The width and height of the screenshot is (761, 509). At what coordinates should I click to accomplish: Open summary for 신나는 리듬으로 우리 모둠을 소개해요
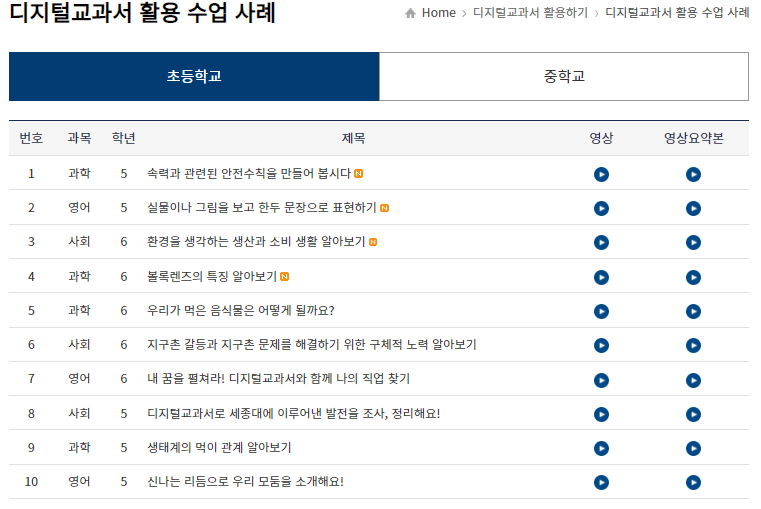click(693, 482)
